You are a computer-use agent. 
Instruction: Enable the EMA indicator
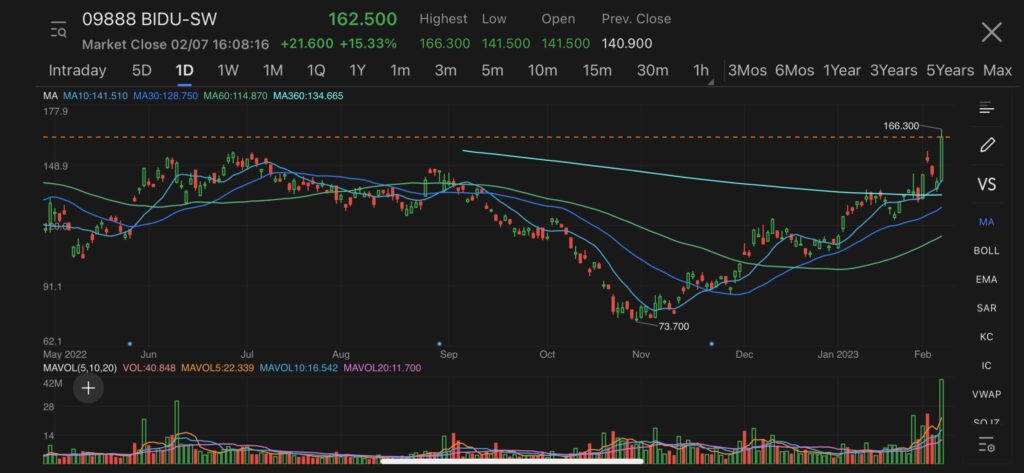point(987,279)
